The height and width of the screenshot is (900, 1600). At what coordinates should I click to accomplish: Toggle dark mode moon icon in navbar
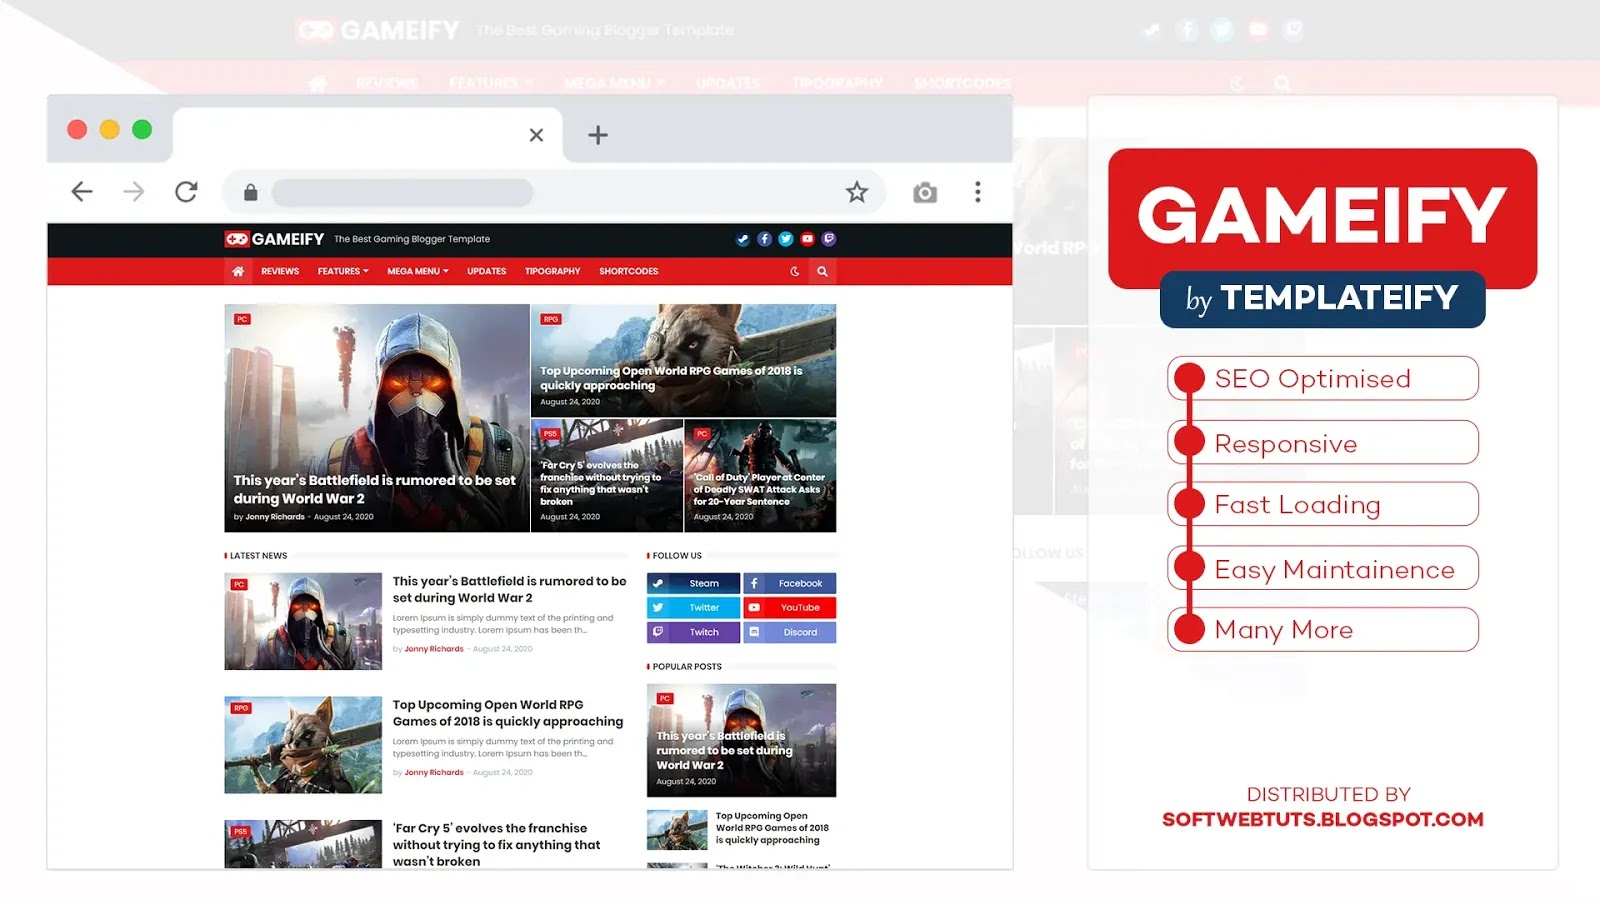[x=795, y=271]
